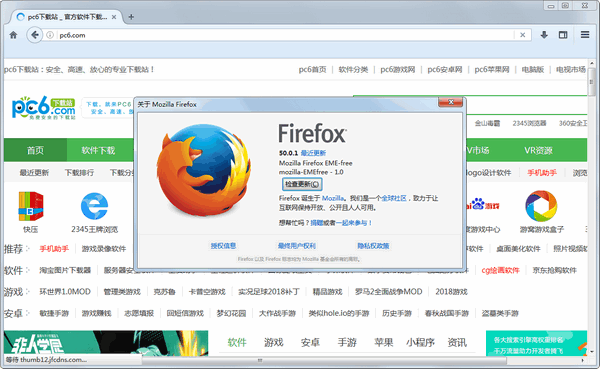This screenshot has height=369, width=600.
Task: Select the 苹果 content tab
Action: point(384,342)
